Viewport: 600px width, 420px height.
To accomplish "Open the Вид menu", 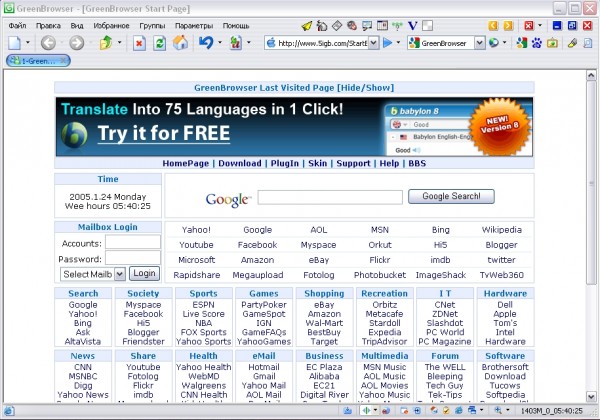I will point(77,26).
